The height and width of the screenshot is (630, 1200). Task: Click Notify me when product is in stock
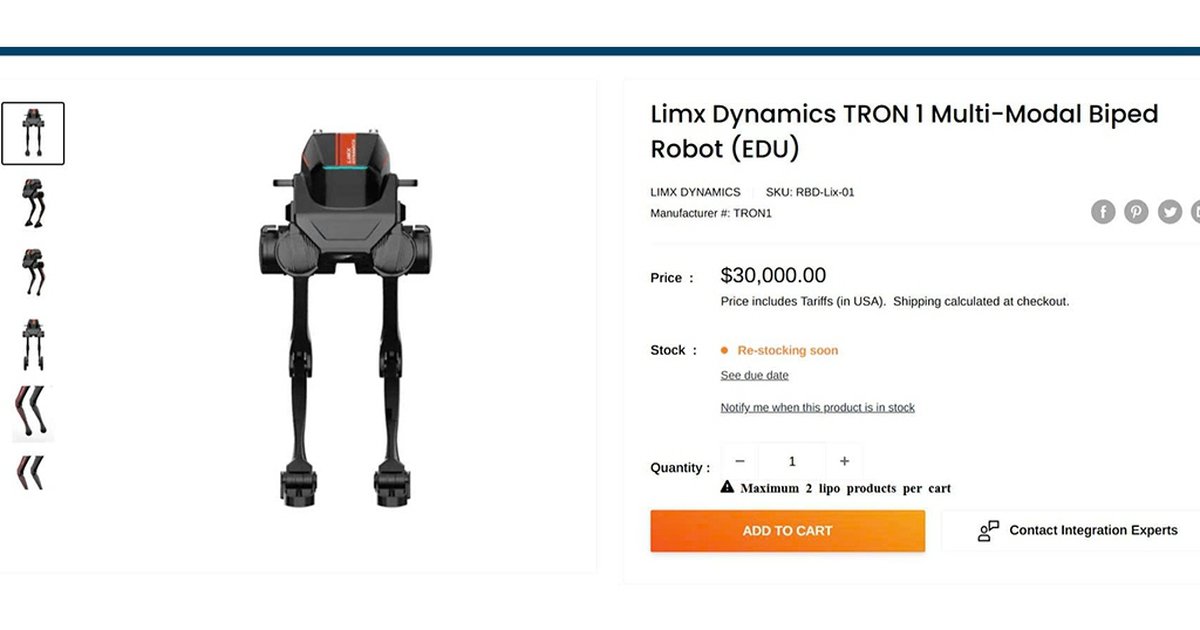[x=818, y=408]
